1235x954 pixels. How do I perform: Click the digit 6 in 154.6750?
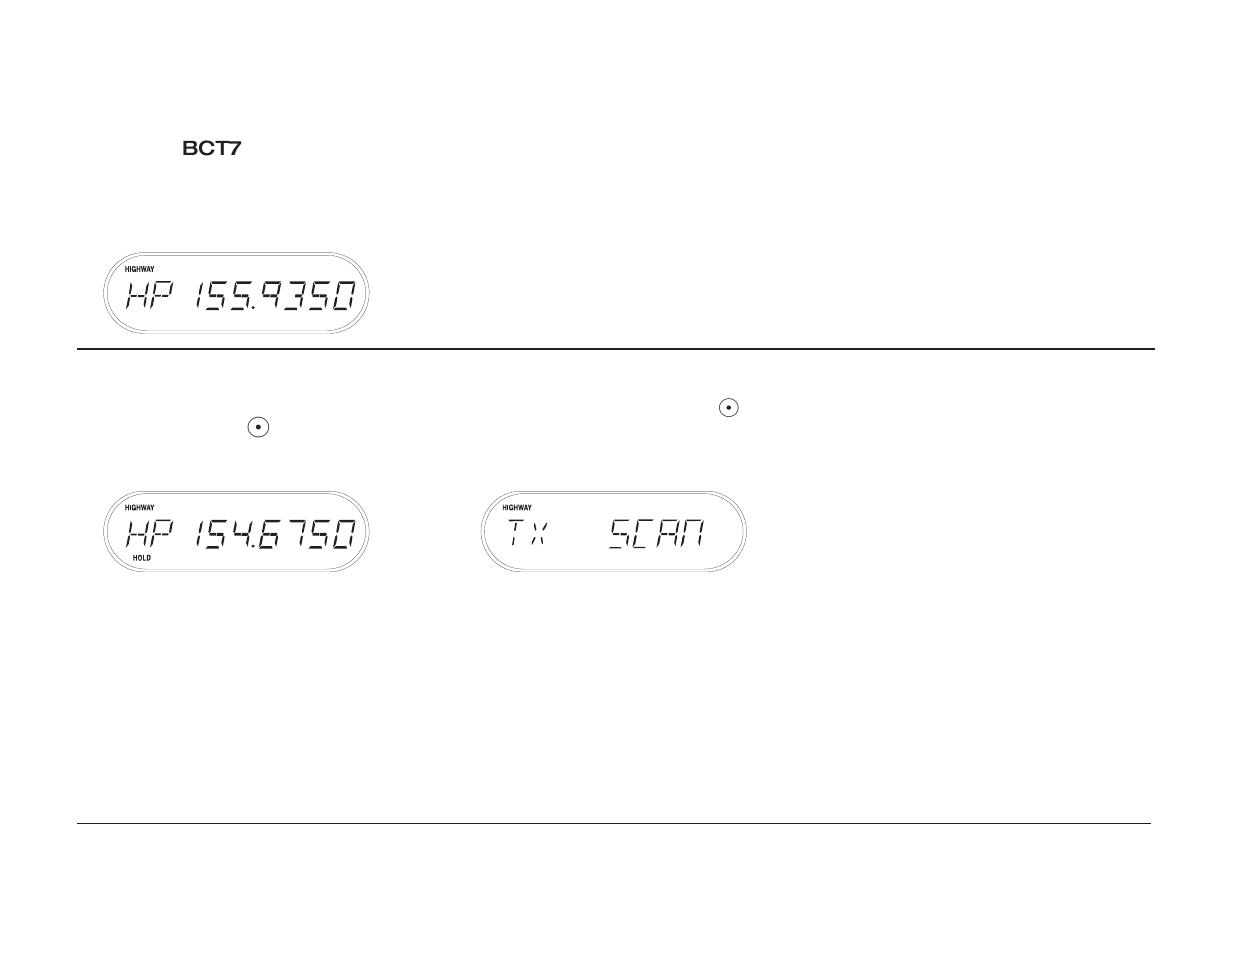tap(268, 533)
